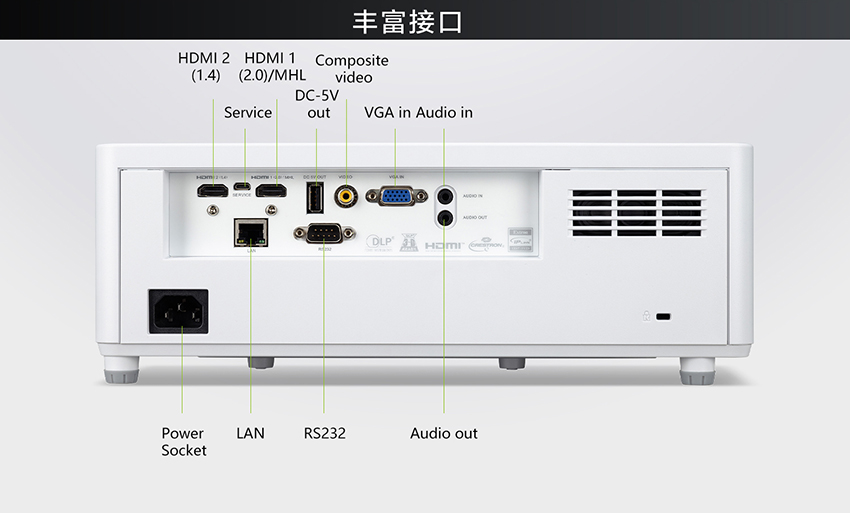Viewport: 850px width, 513px height.
Task: Click the Crestron logo
Action: [486, 245]
